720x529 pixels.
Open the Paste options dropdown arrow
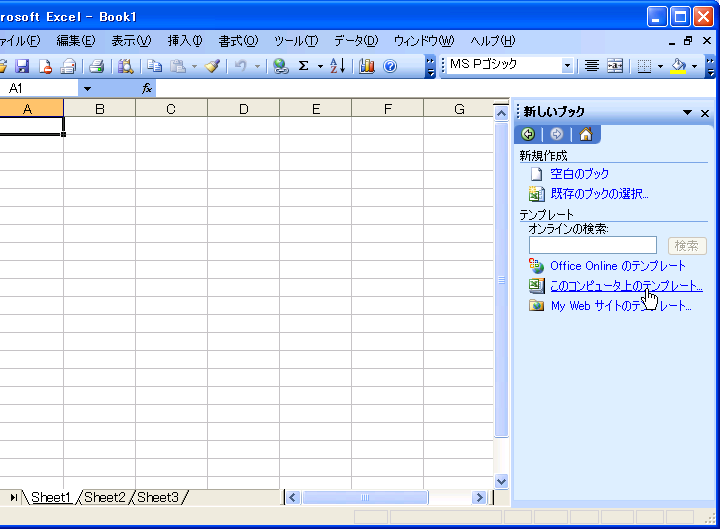click(x=194, y=66)
